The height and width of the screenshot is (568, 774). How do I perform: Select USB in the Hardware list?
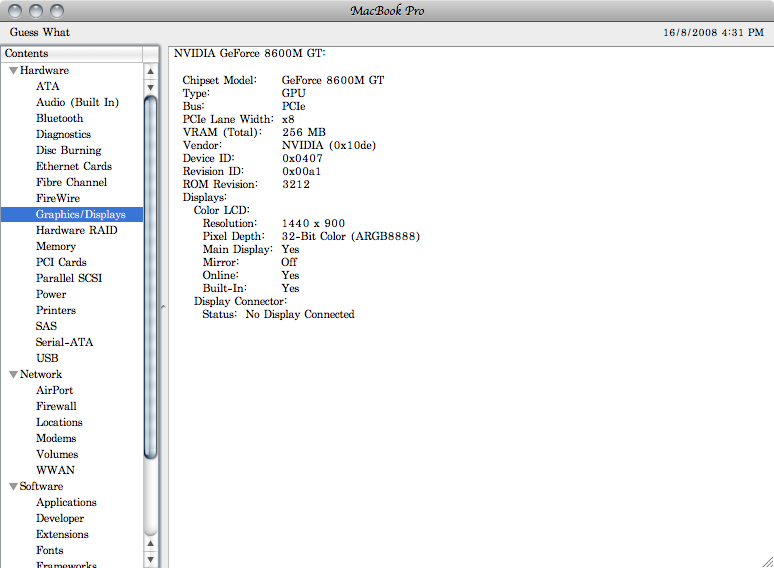[x=47, y=358]
